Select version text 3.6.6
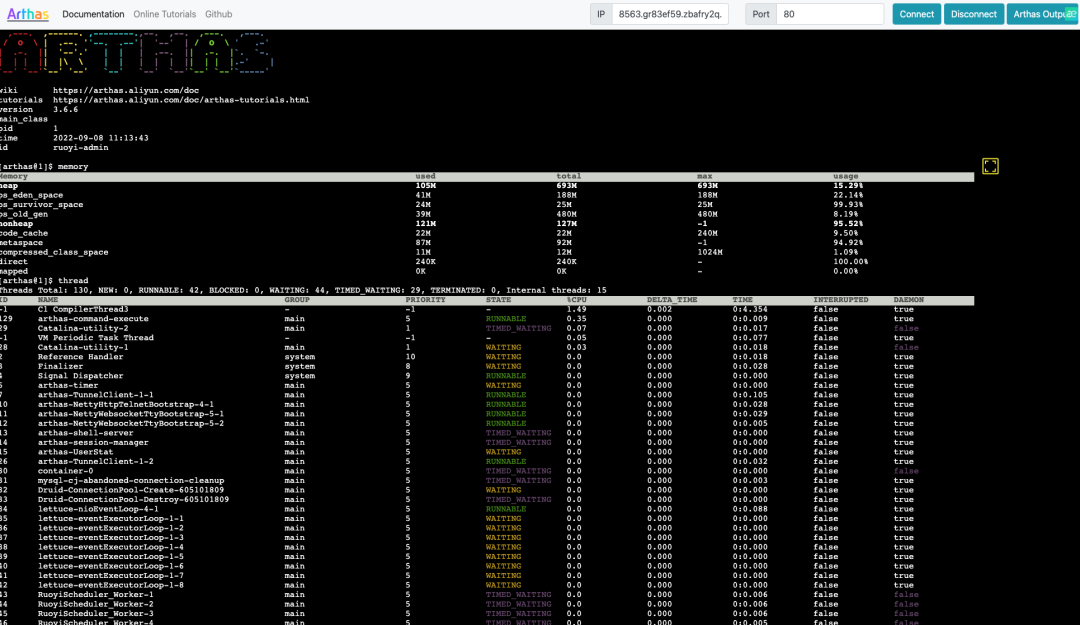Viewport: 1080px width, 625px height. 65,110
